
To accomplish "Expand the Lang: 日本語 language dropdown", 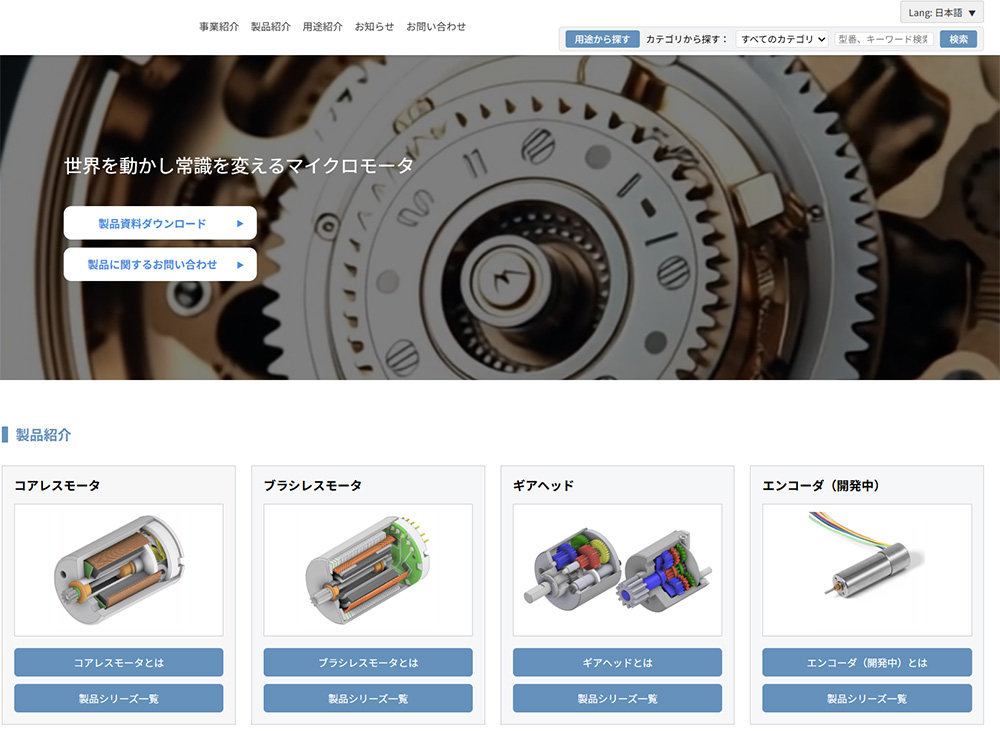I will point(941,13).
